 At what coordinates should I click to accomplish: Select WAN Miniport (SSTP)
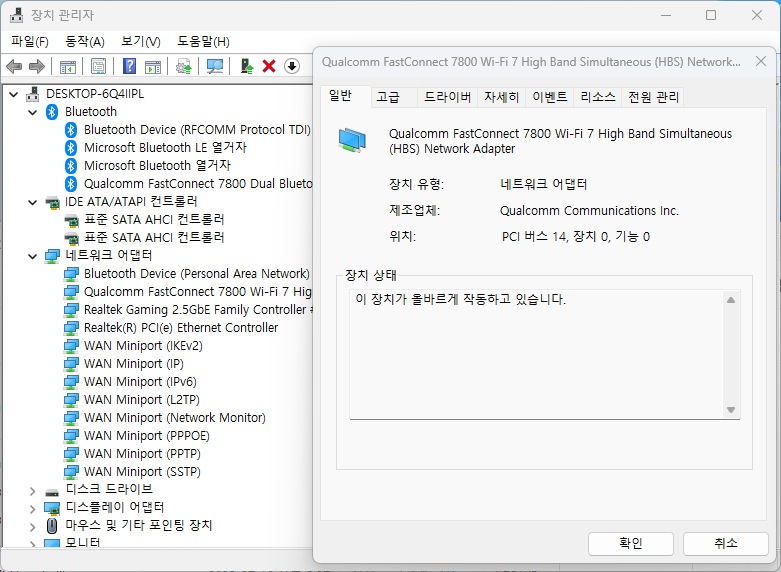(x=142, y=472)
